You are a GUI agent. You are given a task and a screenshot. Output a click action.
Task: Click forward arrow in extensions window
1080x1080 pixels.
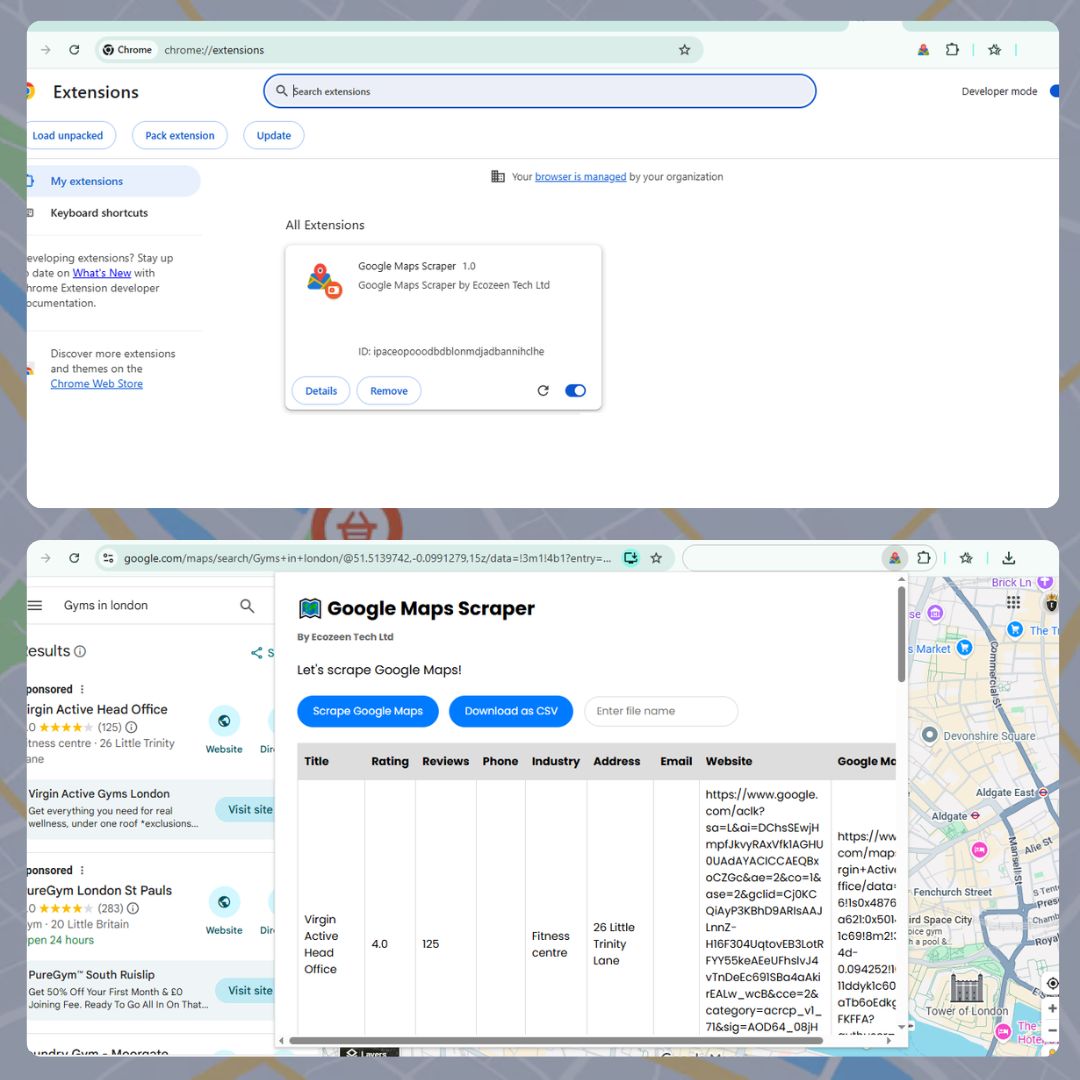click(45, 50)
